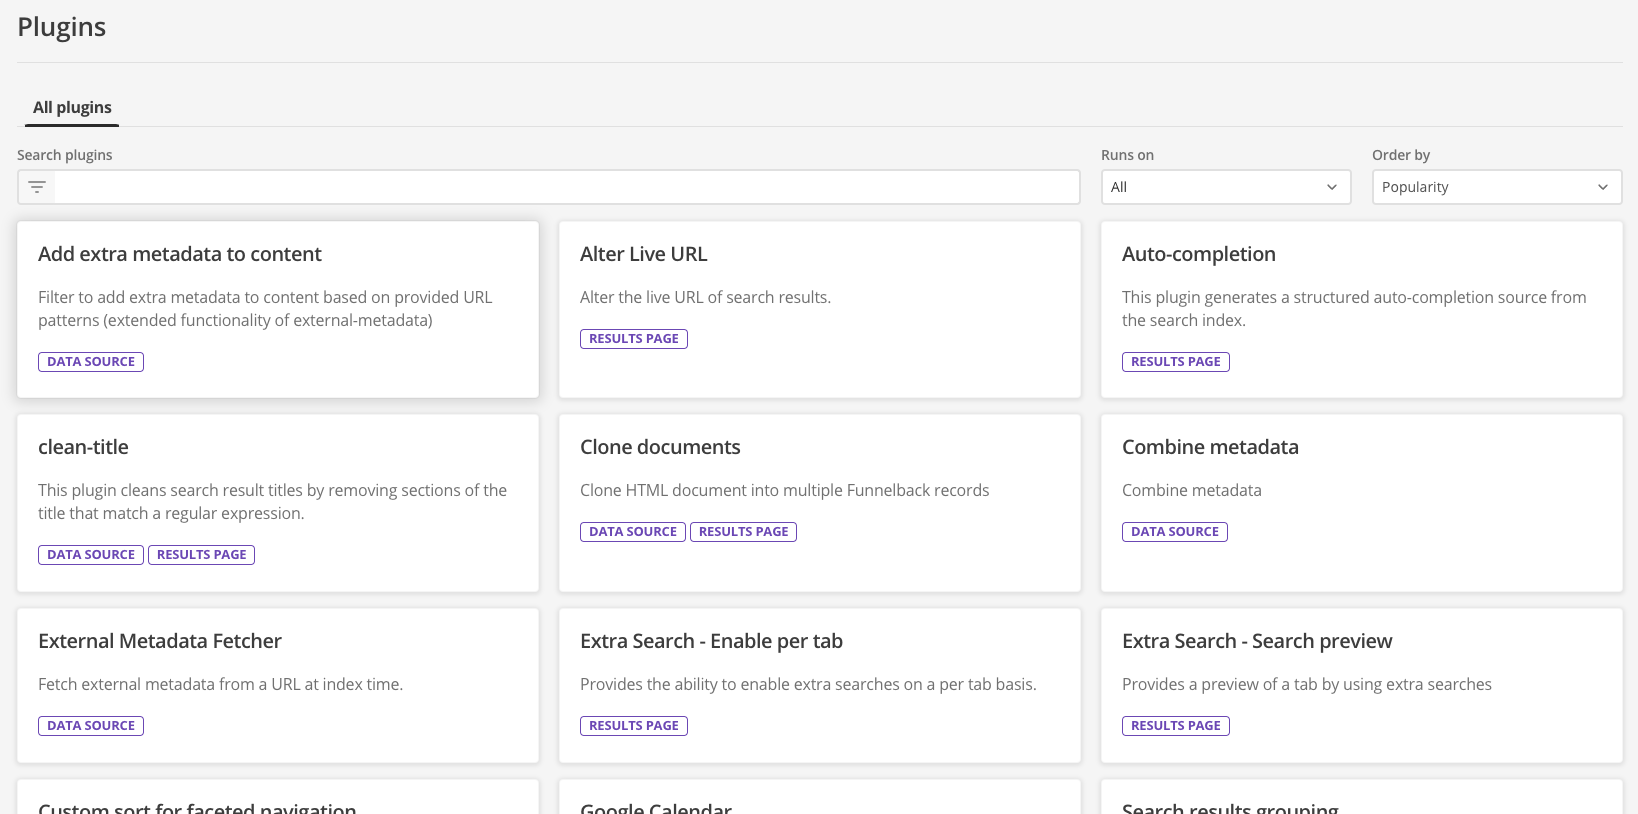Open the Clone documents plugin
This screenshot has height=814, width=1638.
tap(660, 448)
